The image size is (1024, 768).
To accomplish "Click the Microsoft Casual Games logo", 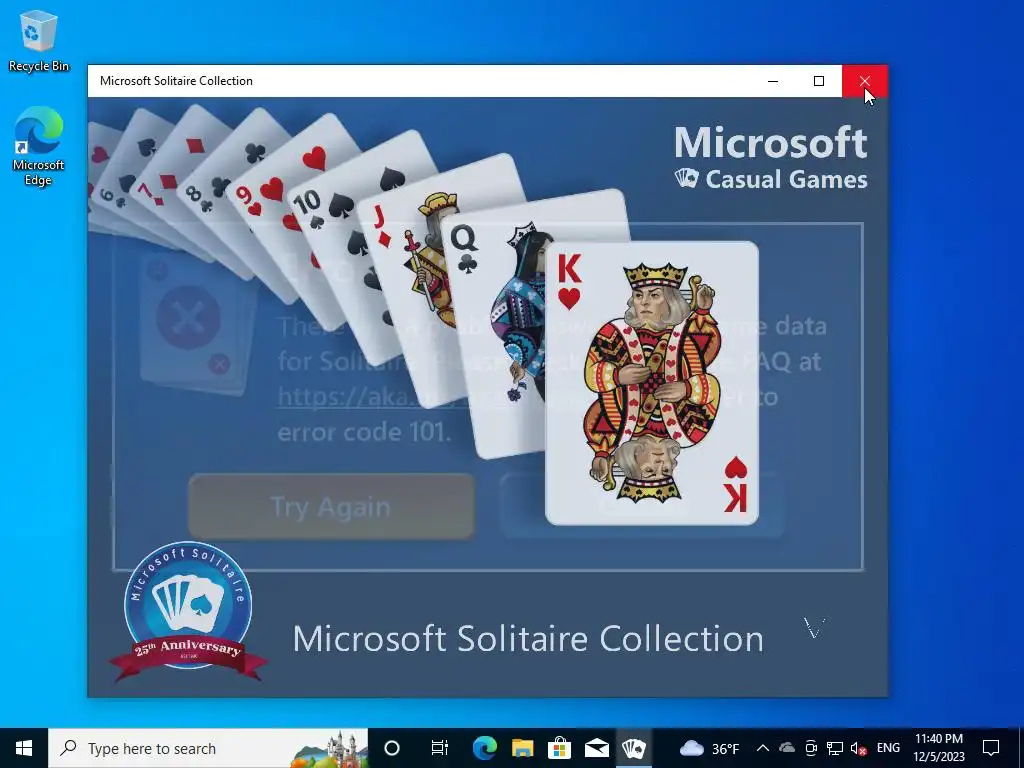I will pos(771,158).
